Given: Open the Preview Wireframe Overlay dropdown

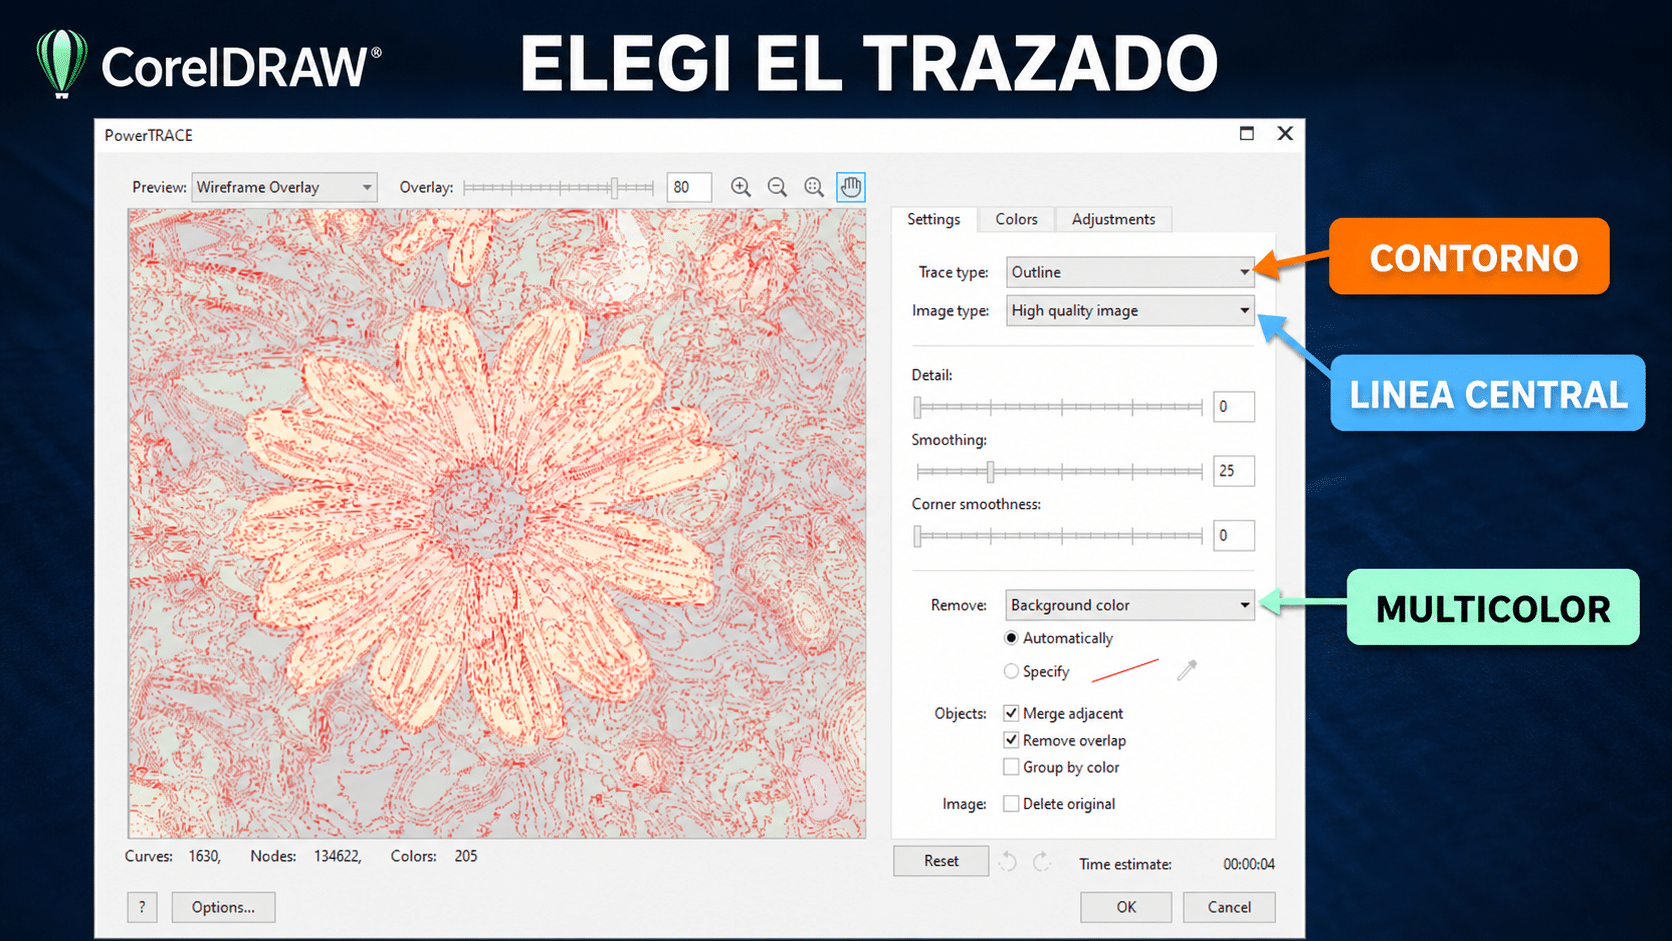Looking at the screenshot, I should (284, 187).
